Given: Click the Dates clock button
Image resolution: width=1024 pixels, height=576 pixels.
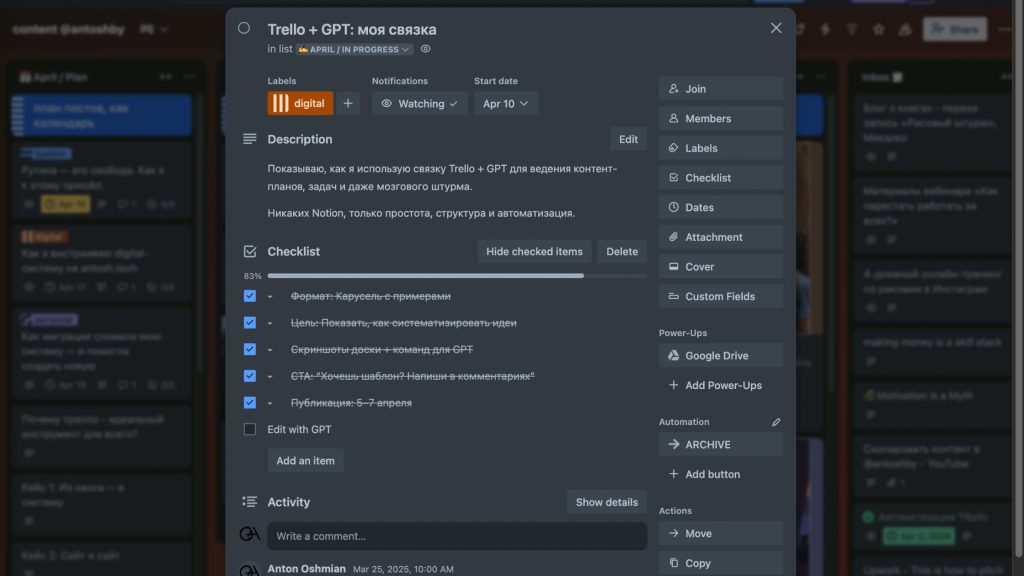Looking at the screenshot, I should [x=720, y=207].
